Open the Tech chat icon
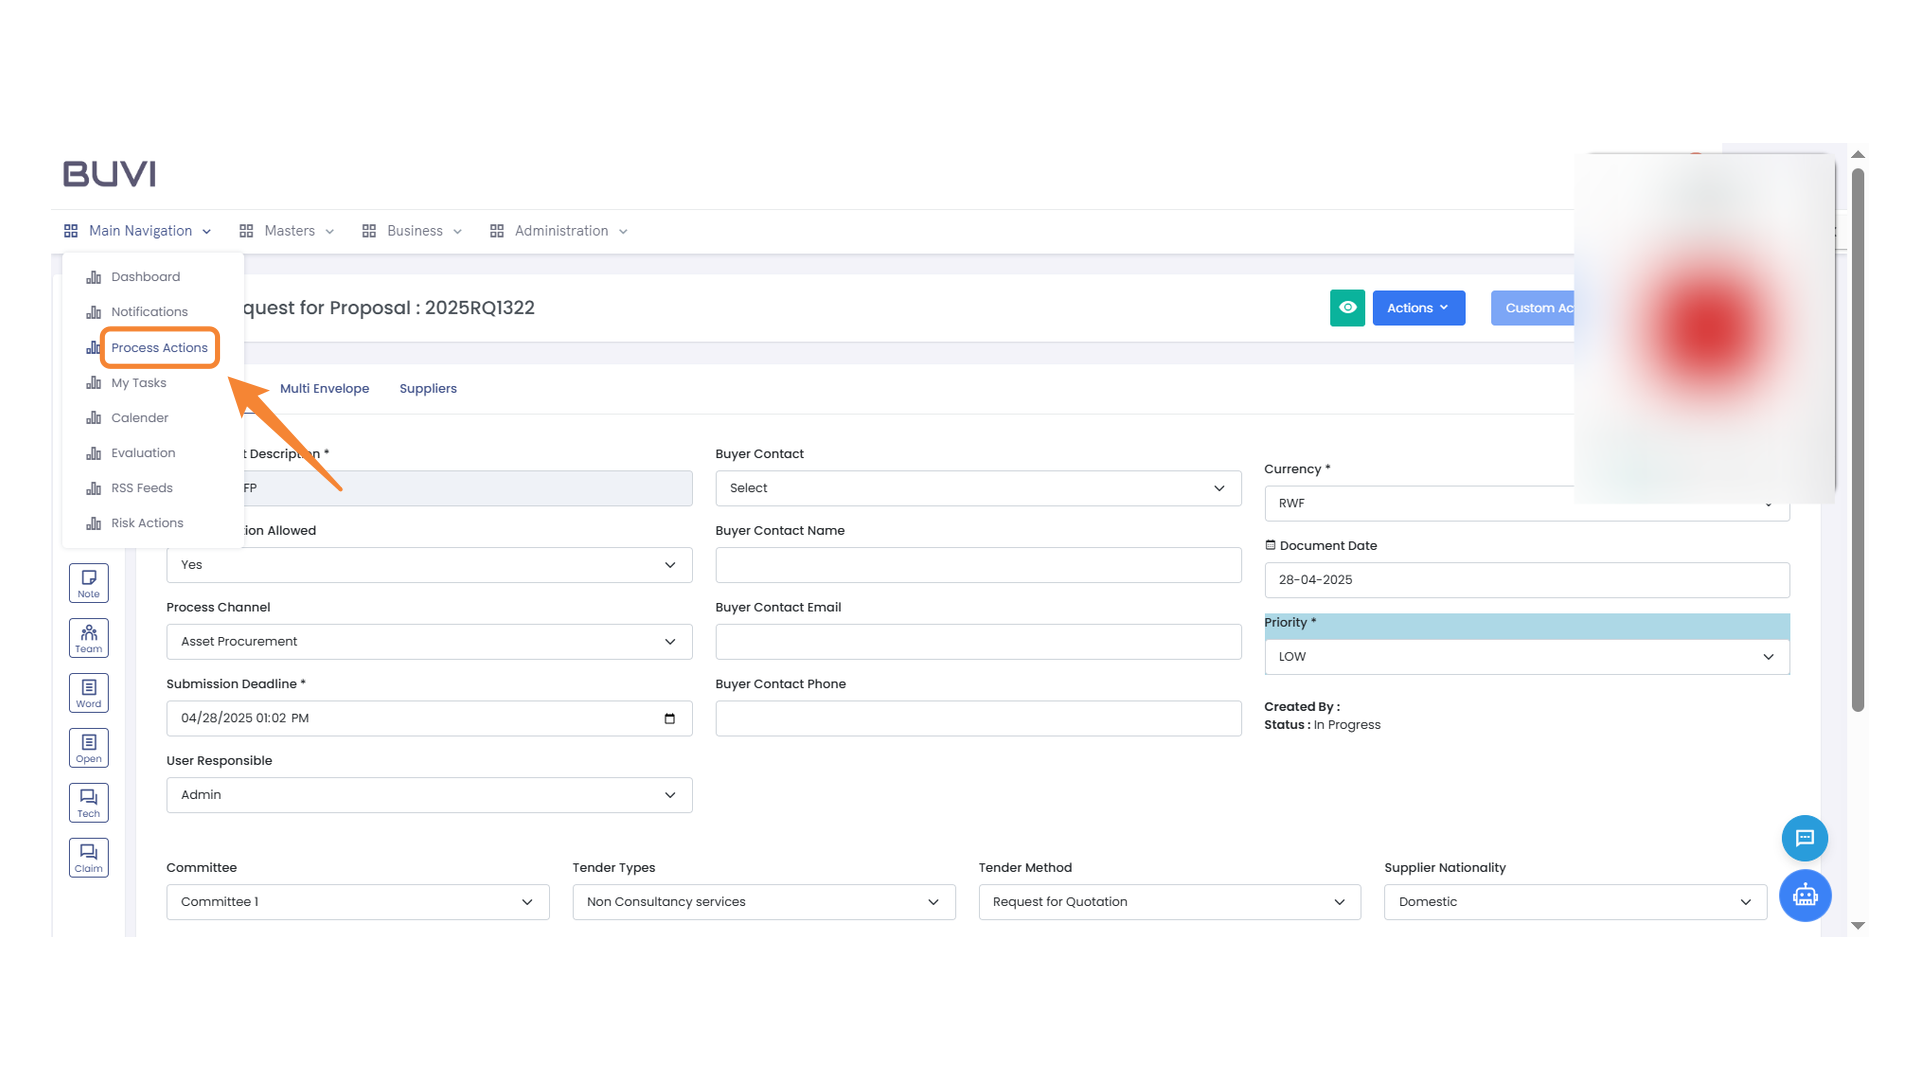 pos(88,802)
